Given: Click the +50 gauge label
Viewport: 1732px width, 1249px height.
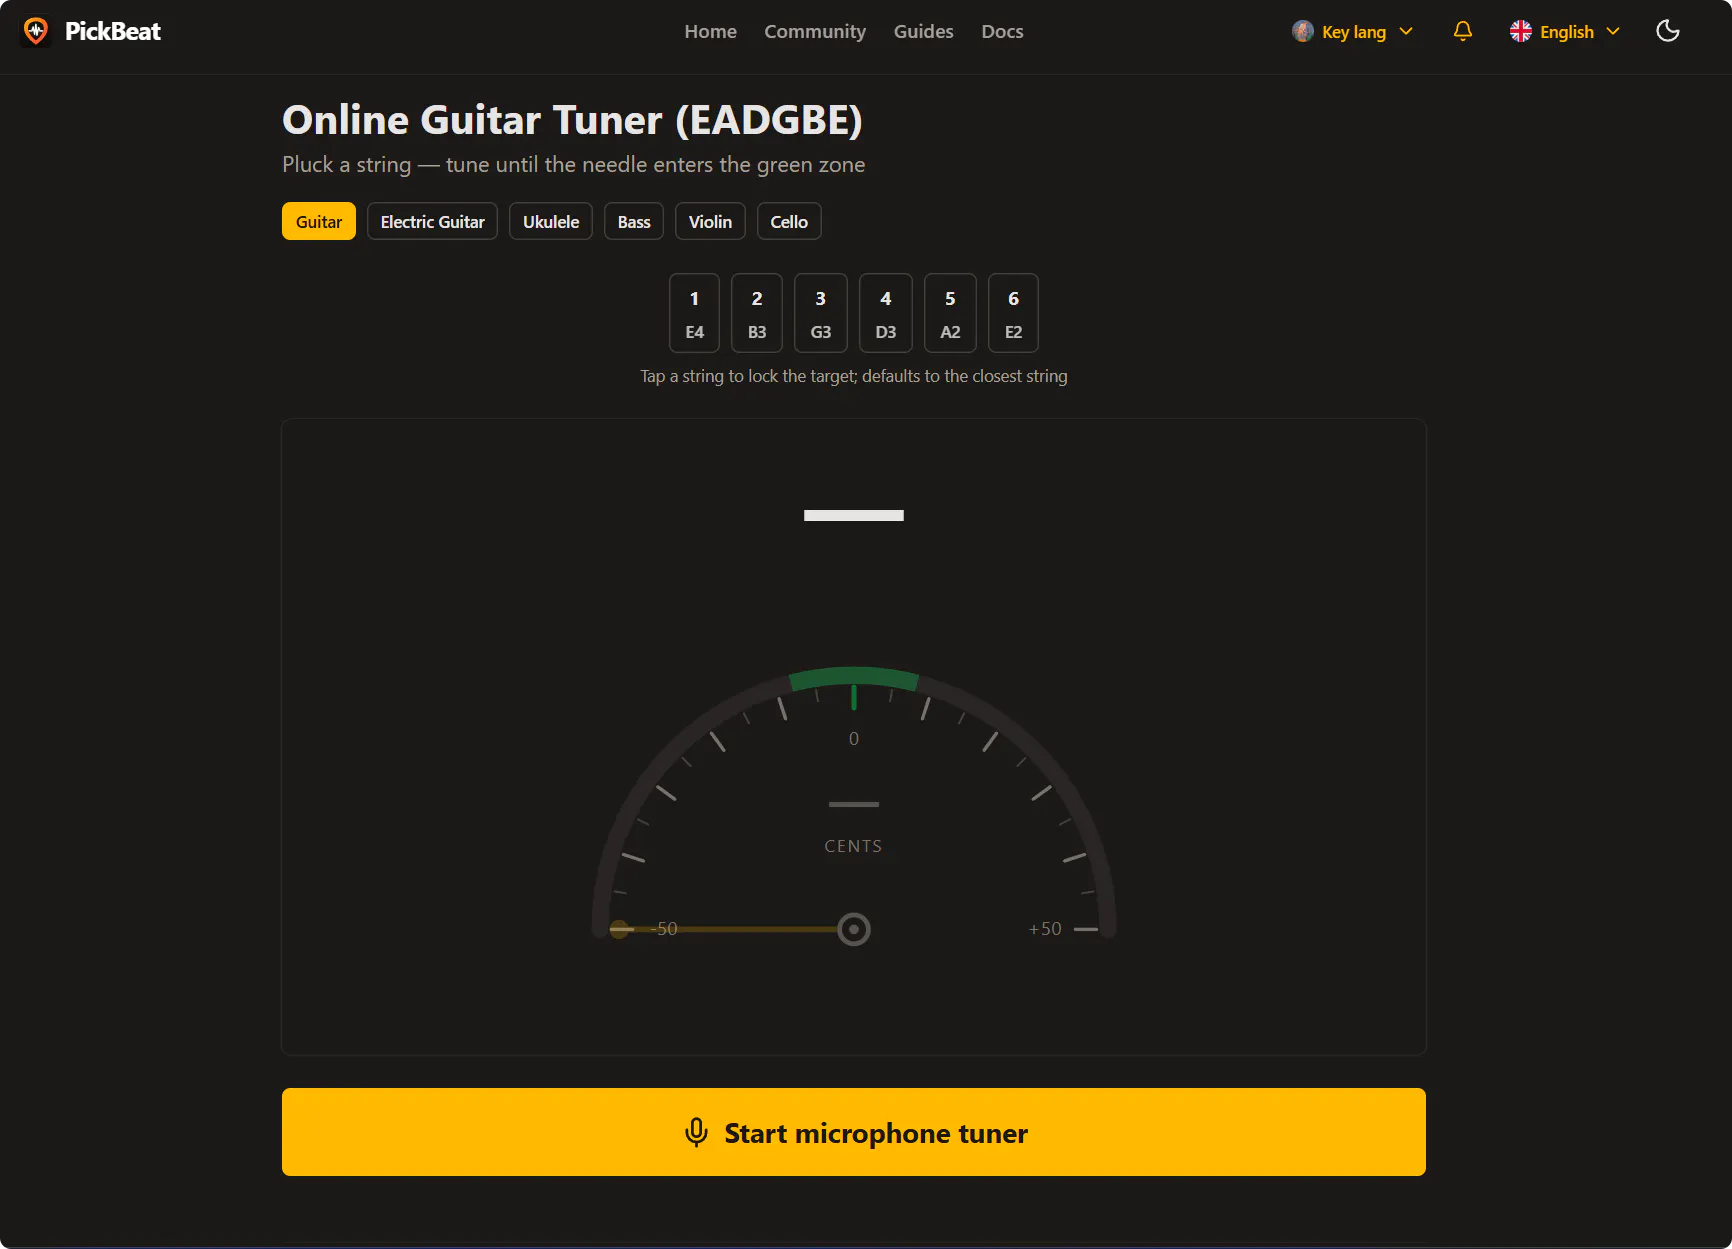Looking at the screenshot, I should 1045,929.
